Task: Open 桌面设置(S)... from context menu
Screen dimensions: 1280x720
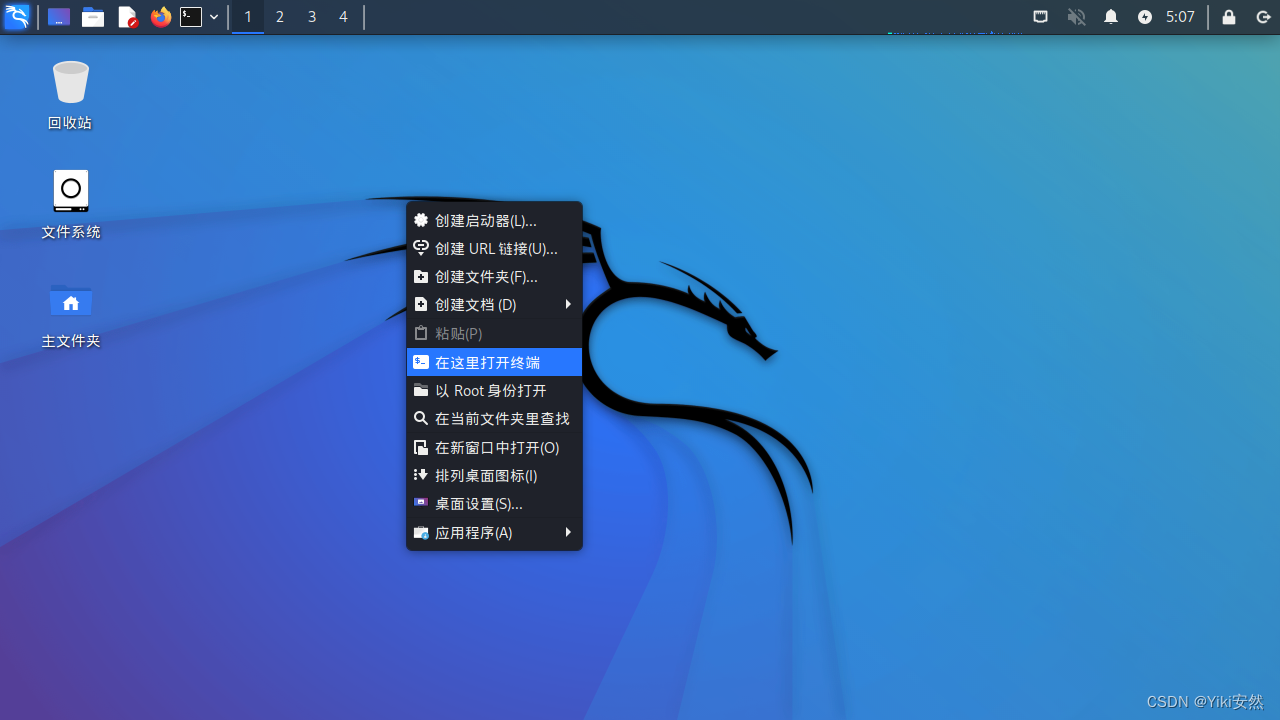Action: point(494,503)
